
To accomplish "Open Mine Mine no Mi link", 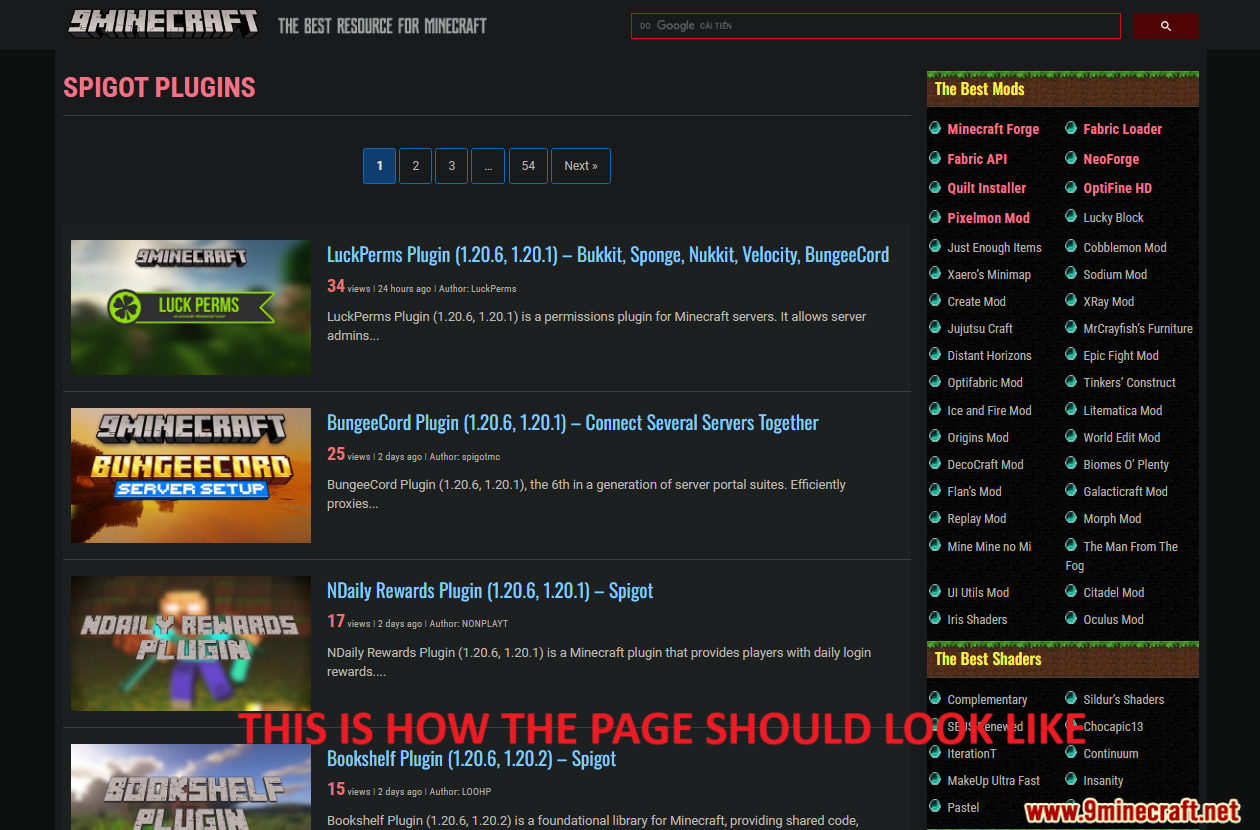I will [x=989, y=547].
